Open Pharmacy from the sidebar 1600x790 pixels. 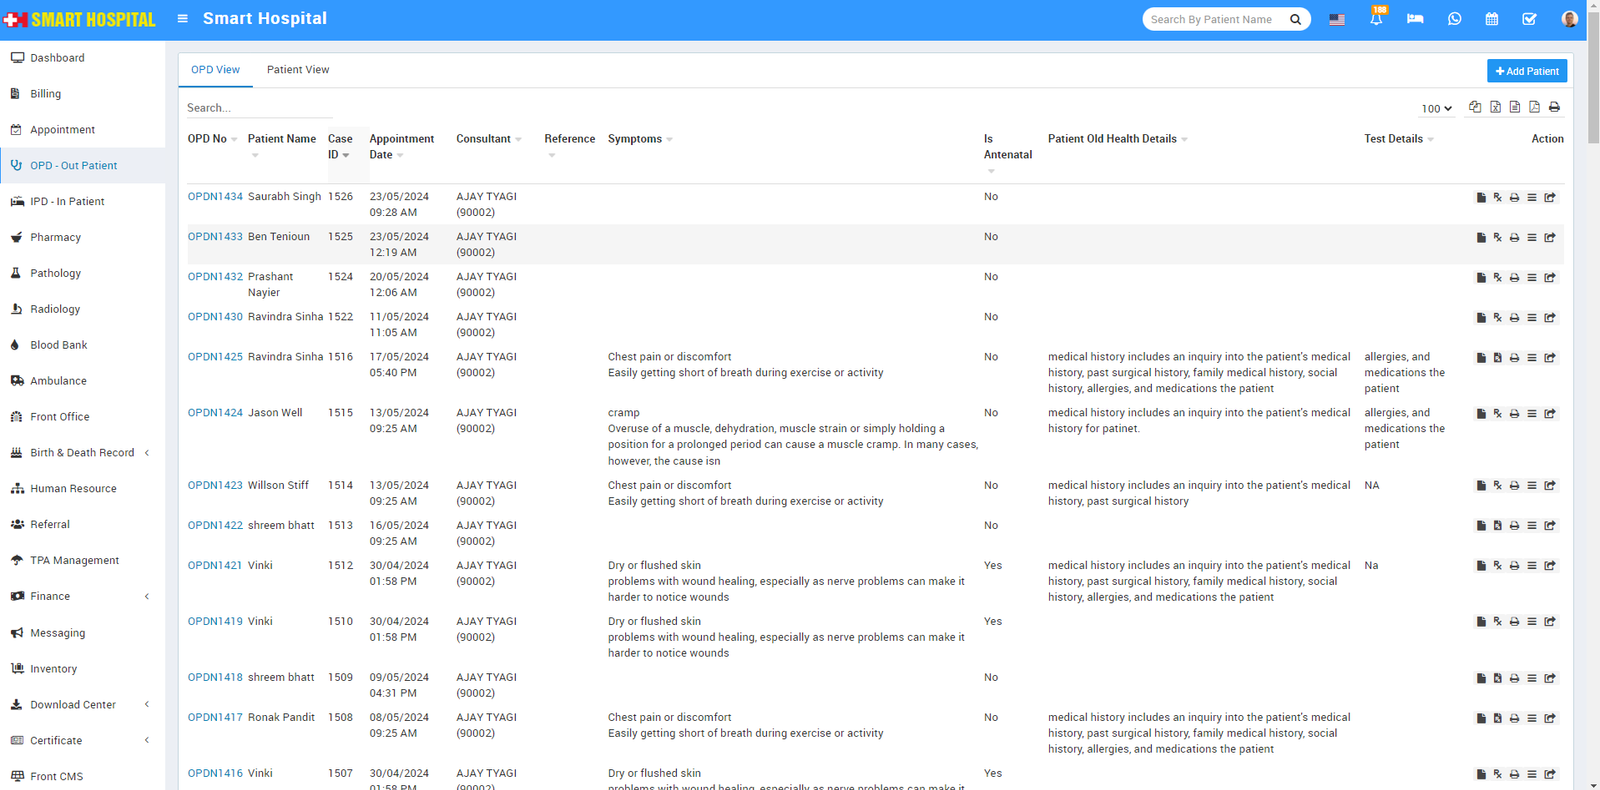[x=55, y=238]
